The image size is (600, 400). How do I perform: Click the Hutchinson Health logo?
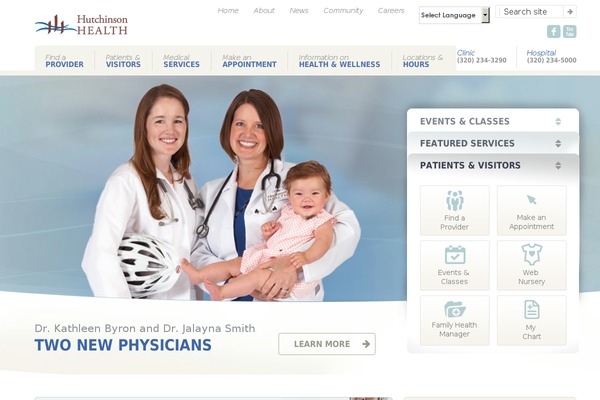click(82, 25)
